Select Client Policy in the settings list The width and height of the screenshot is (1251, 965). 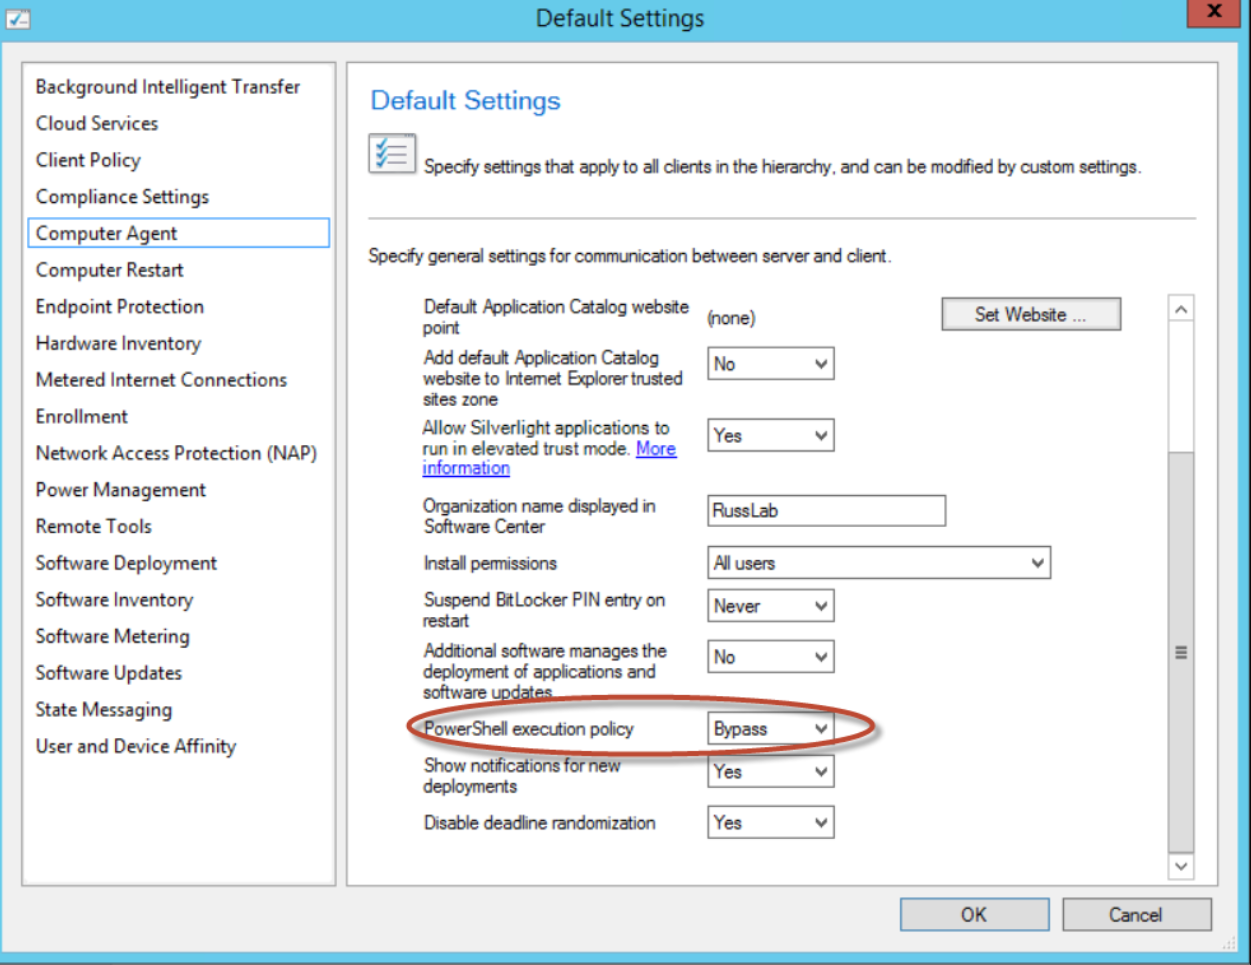(x=88, y=160)
